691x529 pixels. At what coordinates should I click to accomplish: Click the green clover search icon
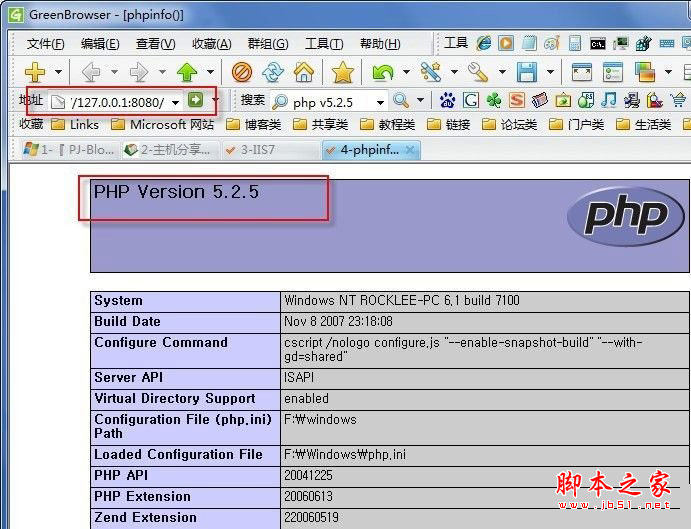pos(494,101)
